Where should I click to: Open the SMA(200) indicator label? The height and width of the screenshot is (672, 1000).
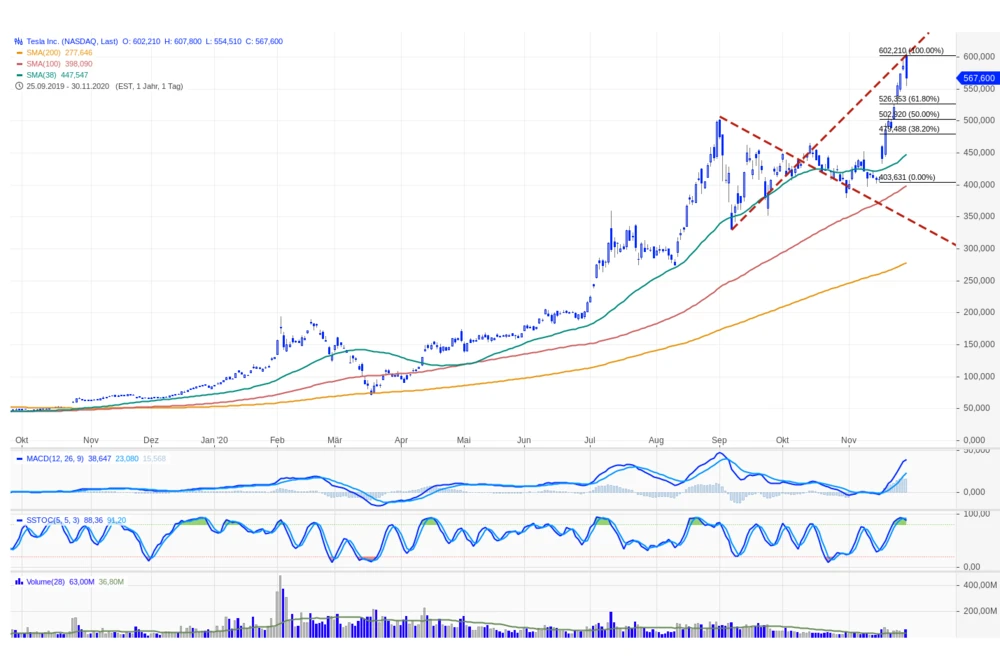[x=45, y=53]
